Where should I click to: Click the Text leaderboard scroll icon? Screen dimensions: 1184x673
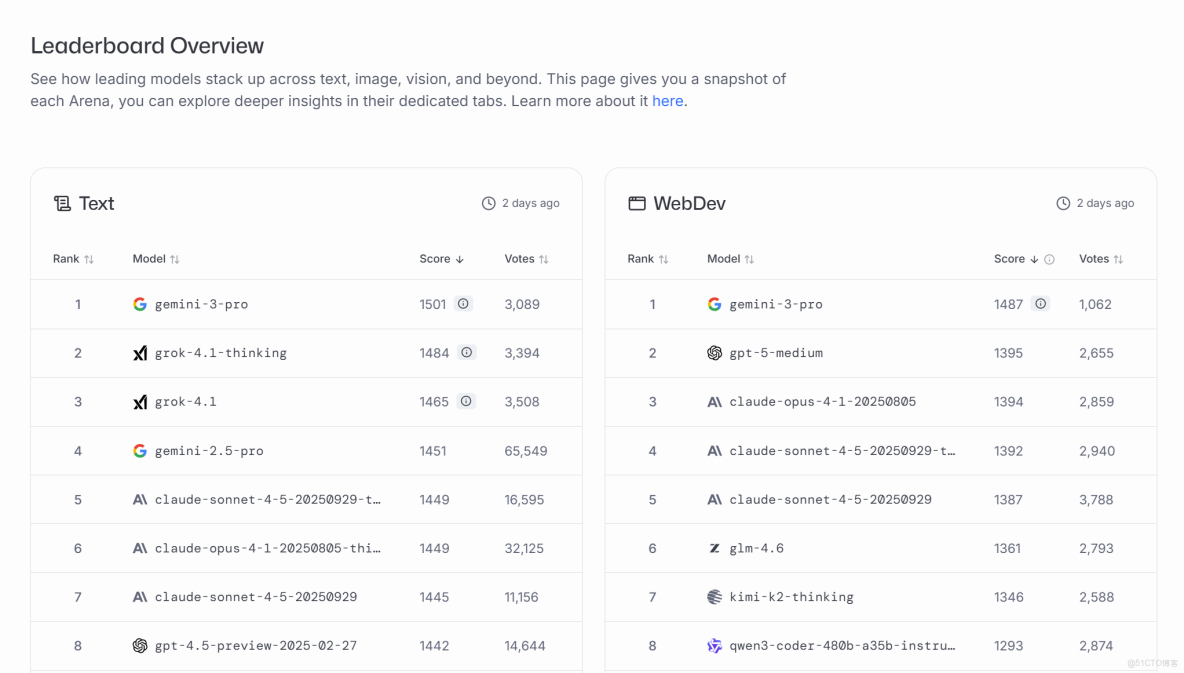click(x=63, y=203)
